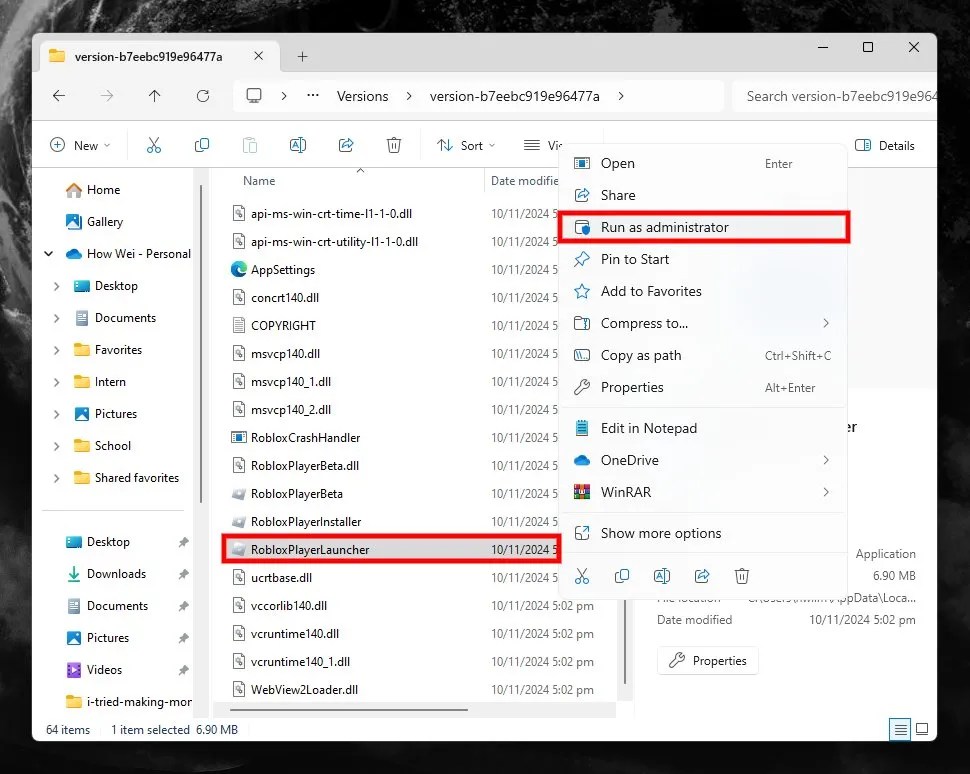Select ucrtbase.dll file
Viewport: 970px width, 774px height.
pos(272,578)
